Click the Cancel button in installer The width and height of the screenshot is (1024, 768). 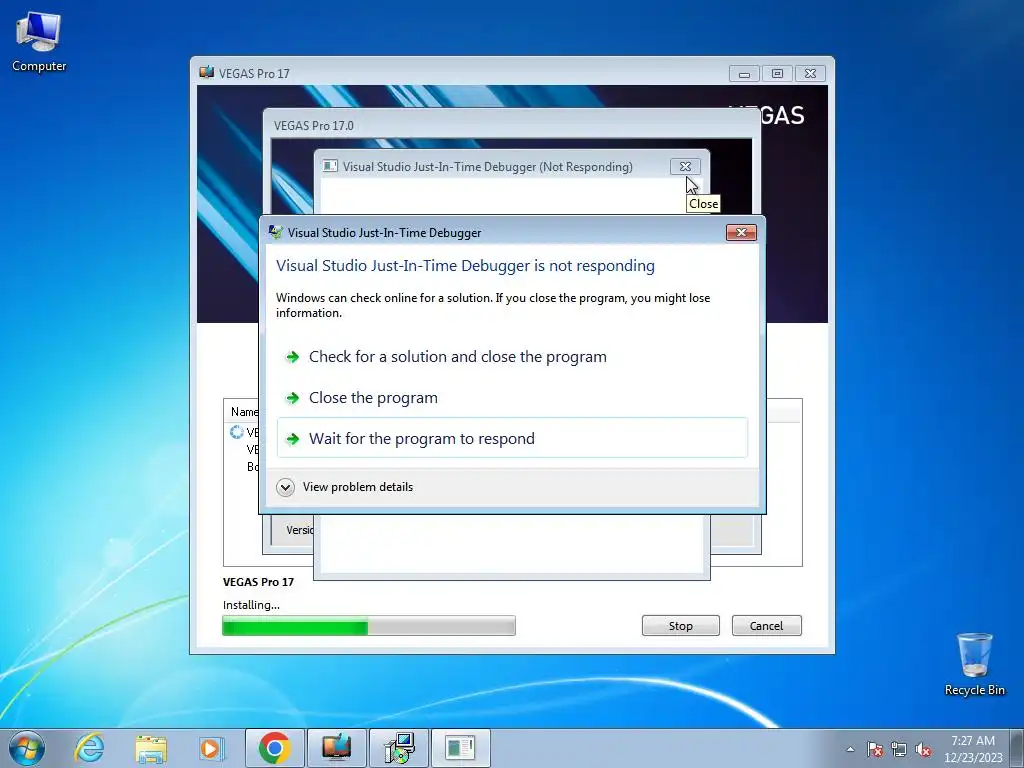[x=766, y=626]
